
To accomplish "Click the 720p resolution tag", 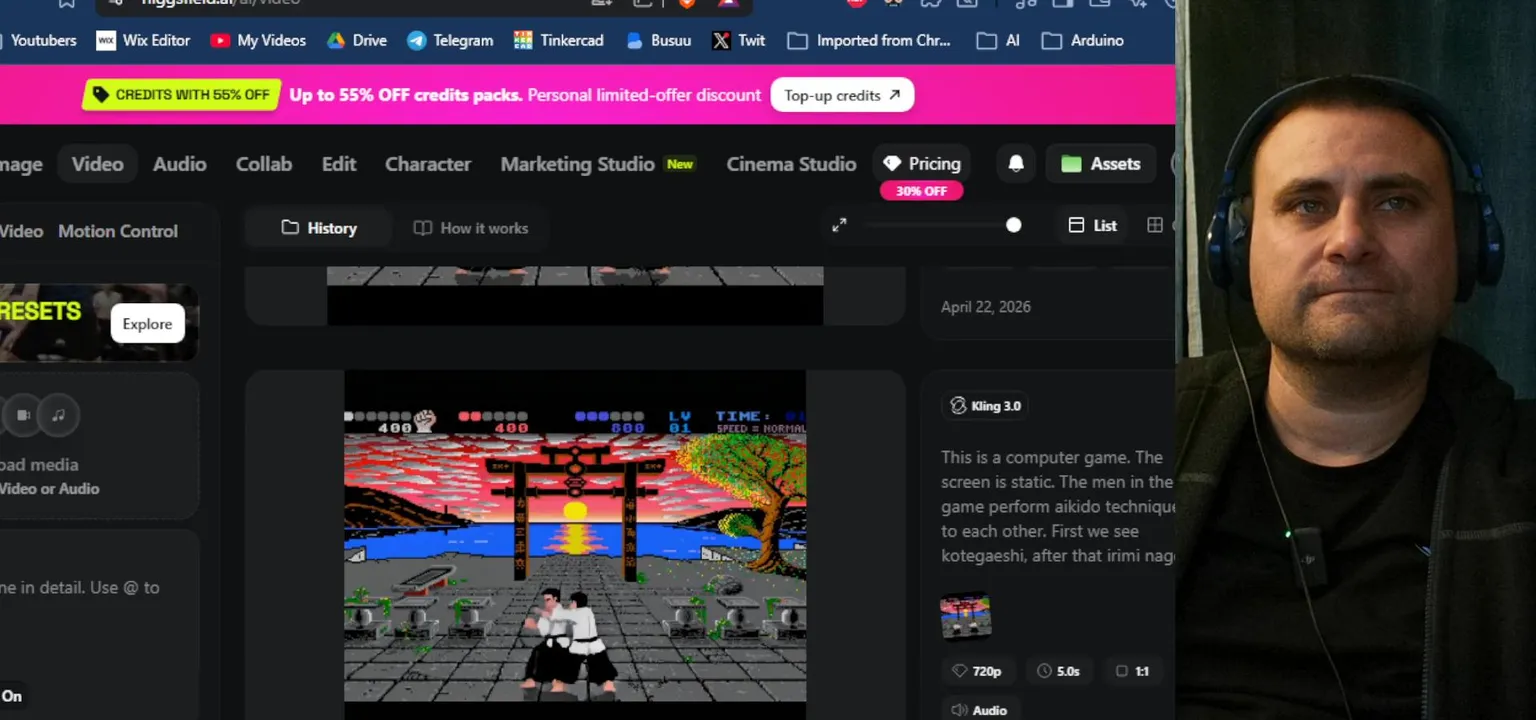I will 977,671.
